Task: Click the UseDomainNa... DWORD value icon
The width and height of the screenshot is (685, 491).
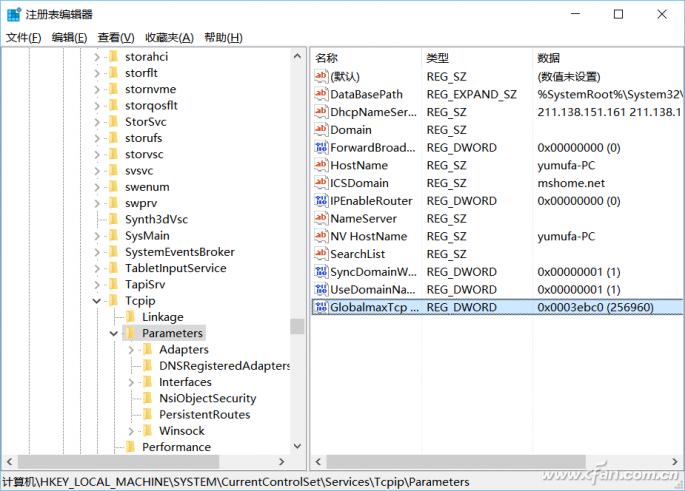Action: coord(321,290)
